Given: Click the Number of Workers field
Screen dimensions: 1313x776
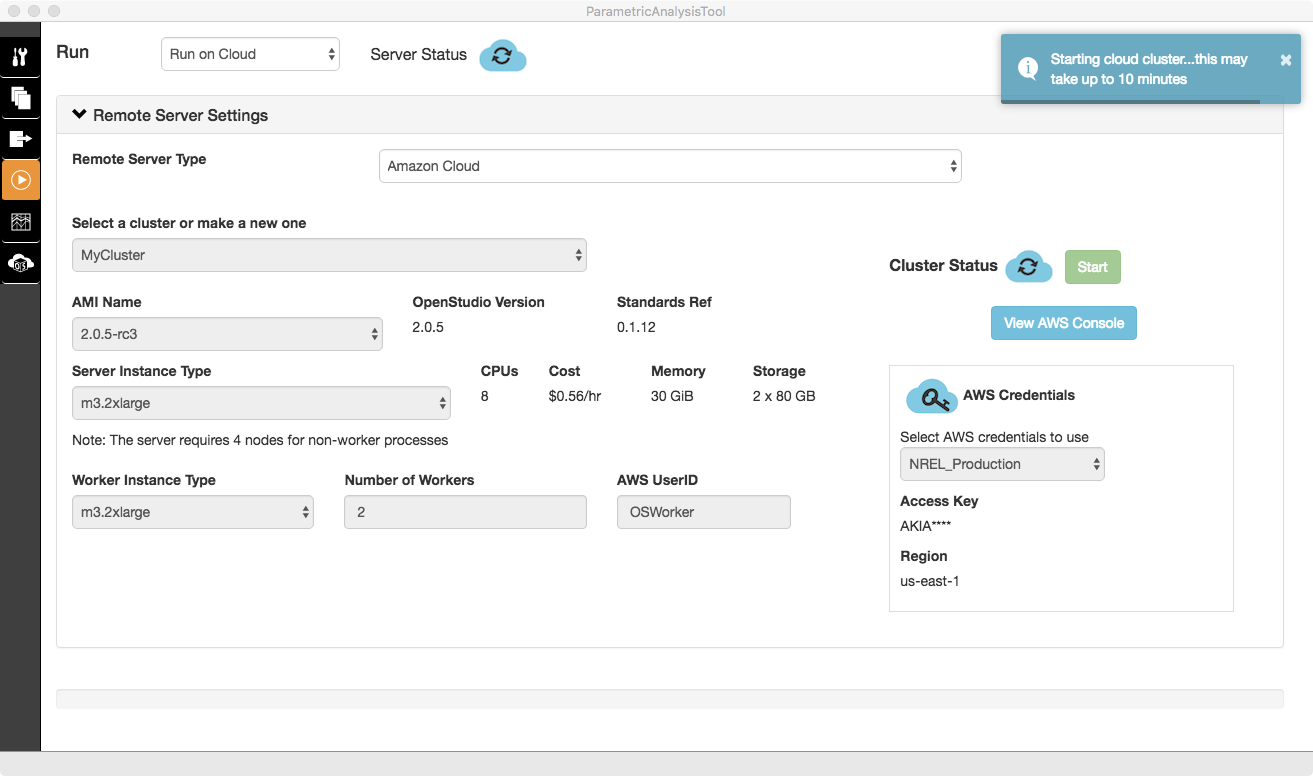Looking at the screenshot, I should tap(465, 512).
